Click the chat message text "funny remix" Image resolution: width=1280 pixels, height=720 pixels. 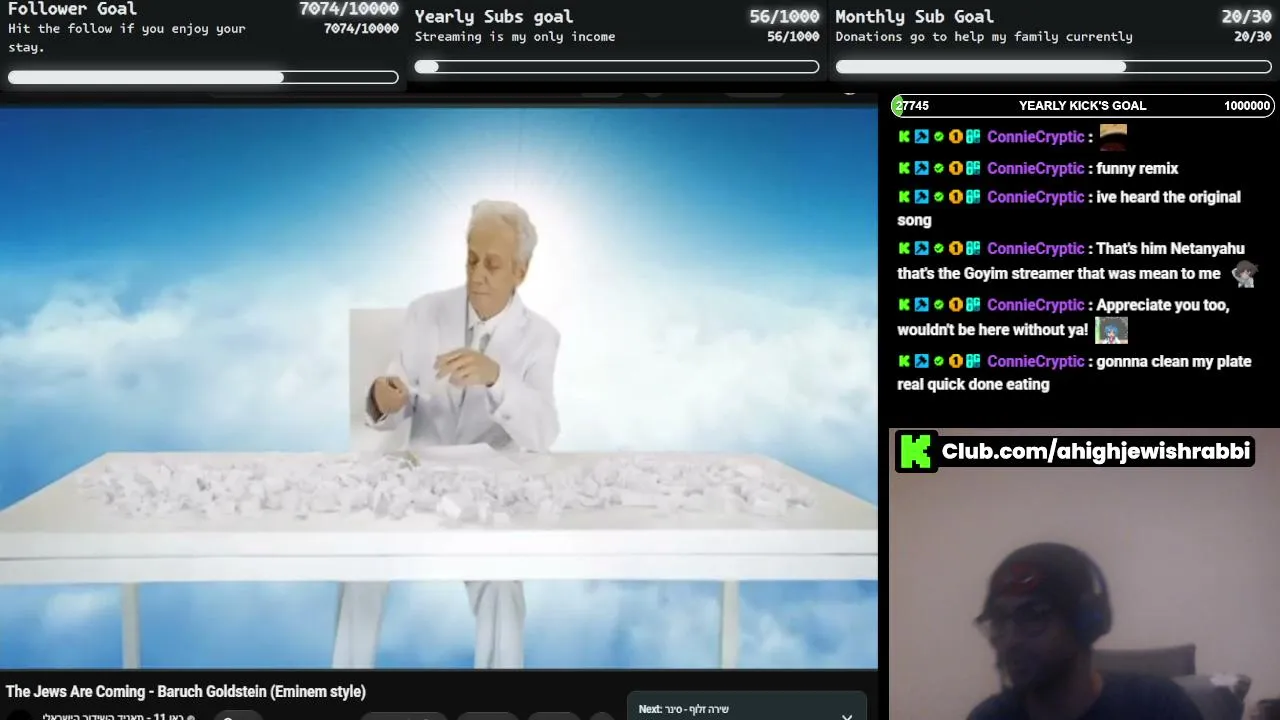[1137, 169]
